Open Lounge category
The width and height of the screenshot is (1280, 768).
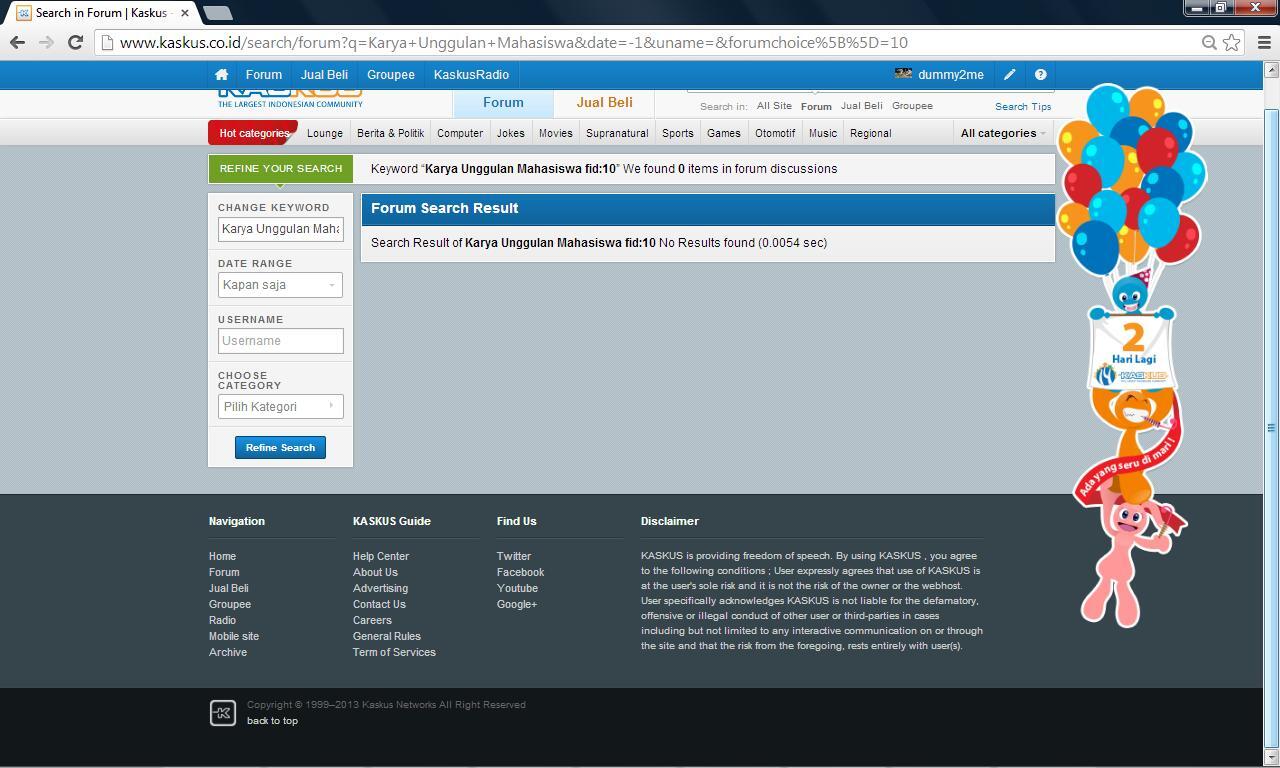(x=325, y=133)
